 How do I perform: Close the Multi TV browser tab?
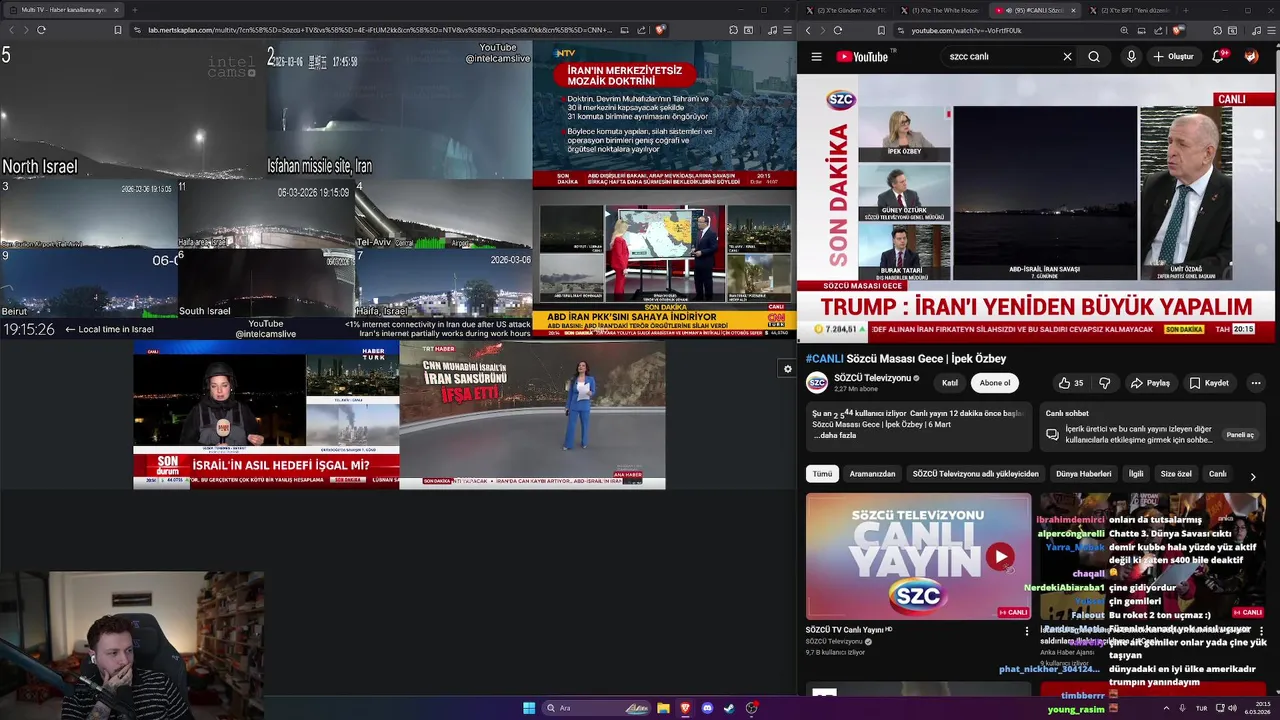pos(116,10)
